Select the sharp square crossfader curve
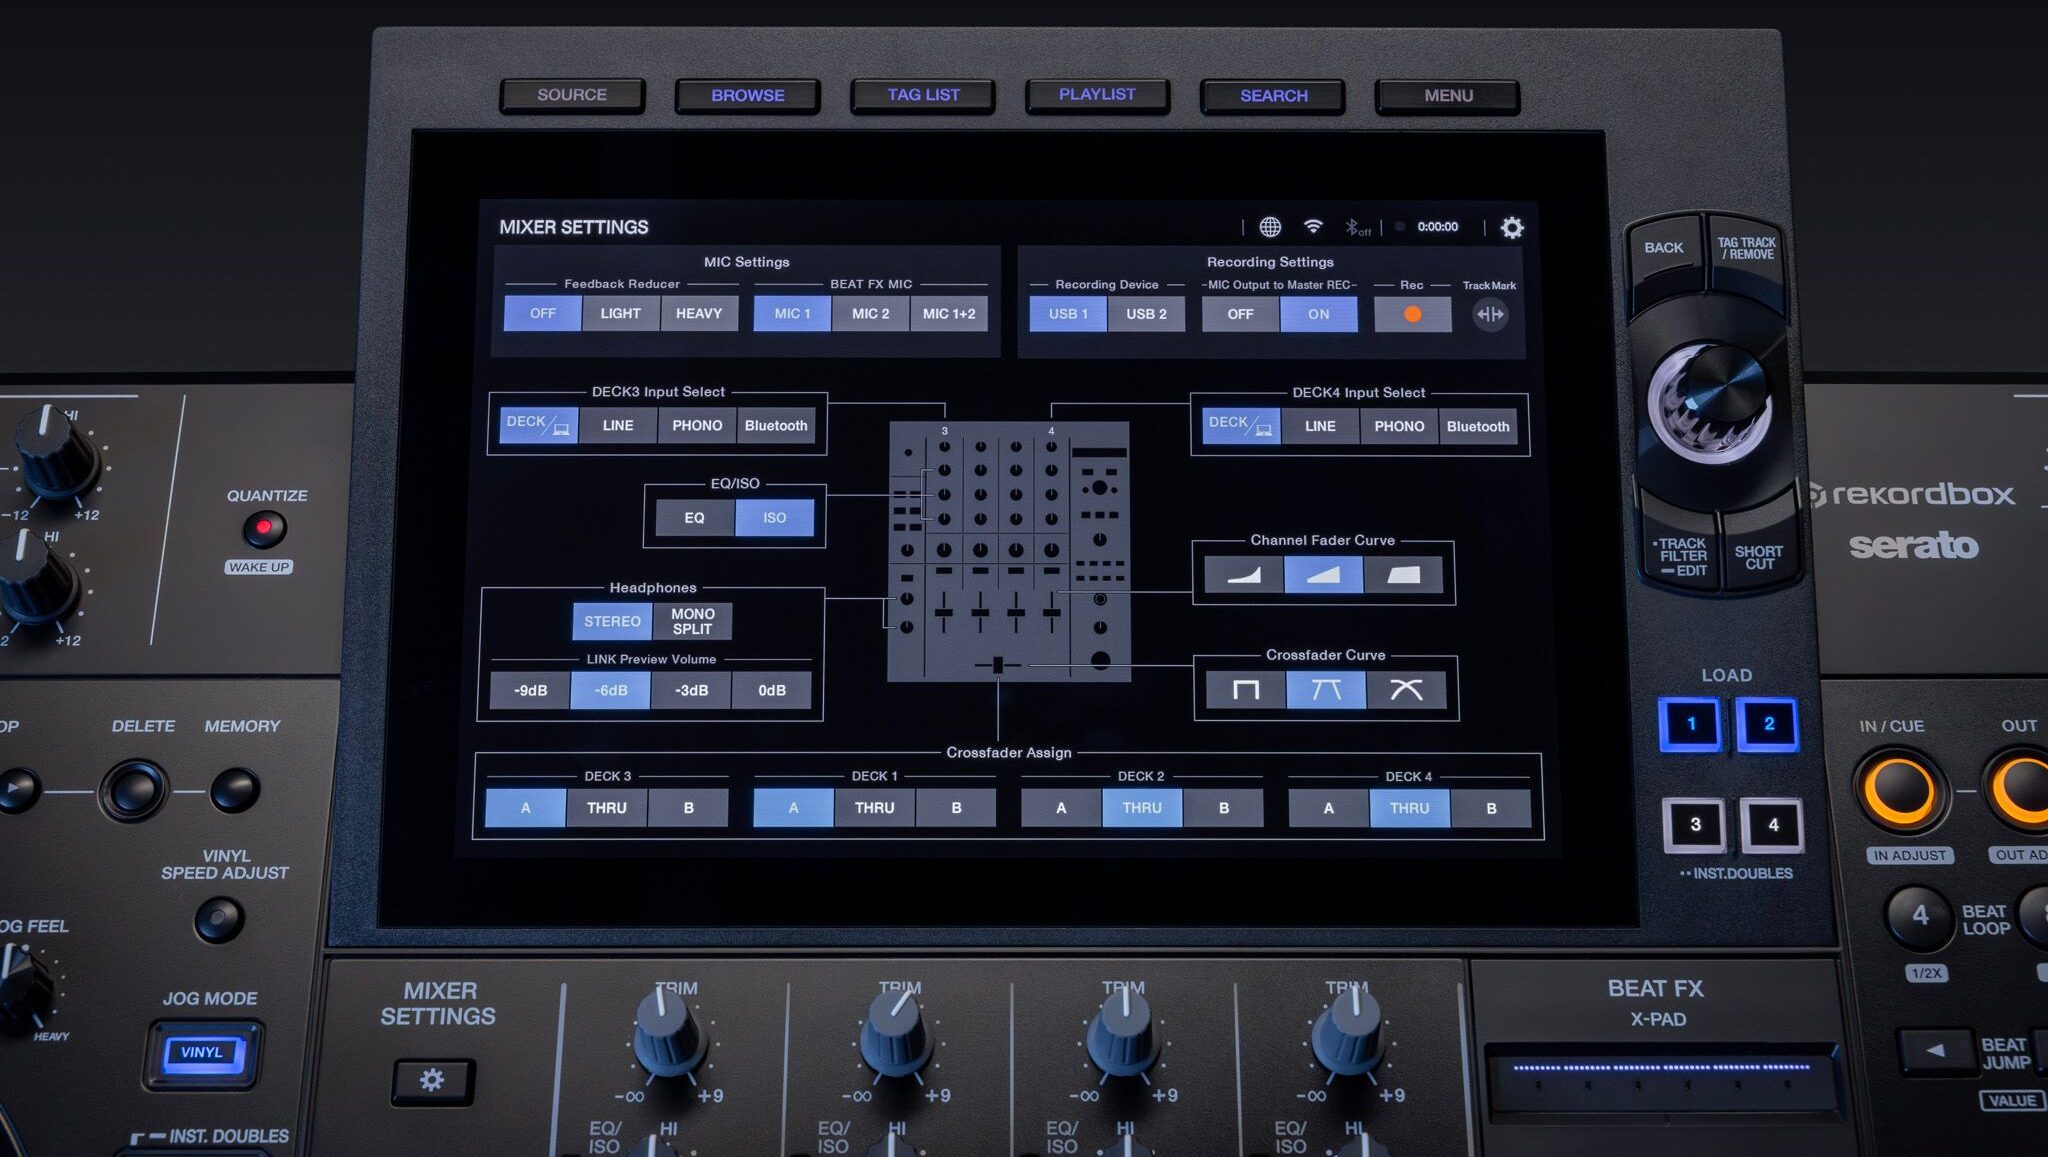2048x1157 pixels. tap(1245, 690)
